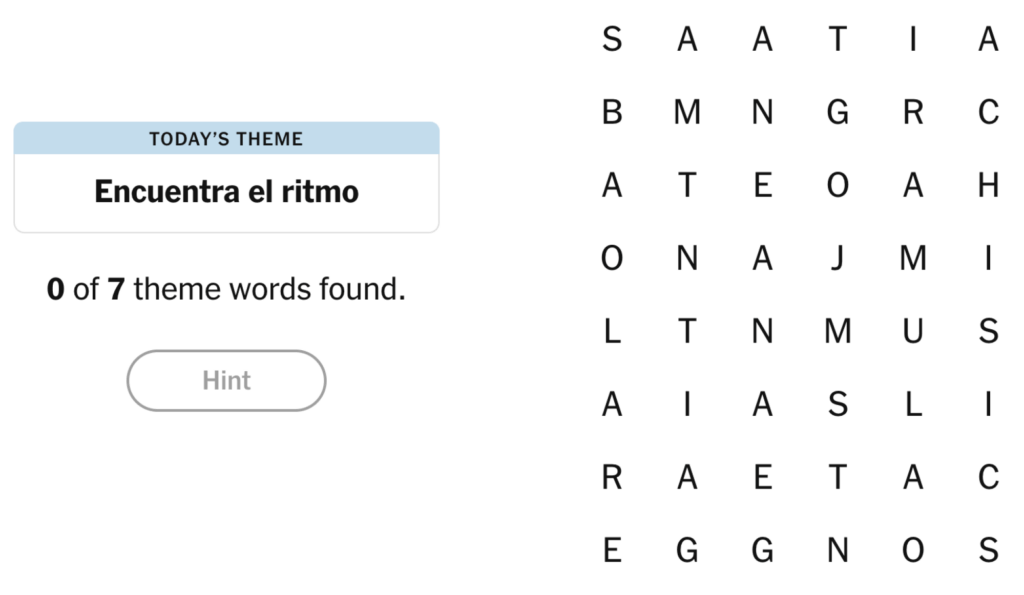Select the letter U in the fifth row
Viewport: 1024px width, 595px height.
point(912,331)
